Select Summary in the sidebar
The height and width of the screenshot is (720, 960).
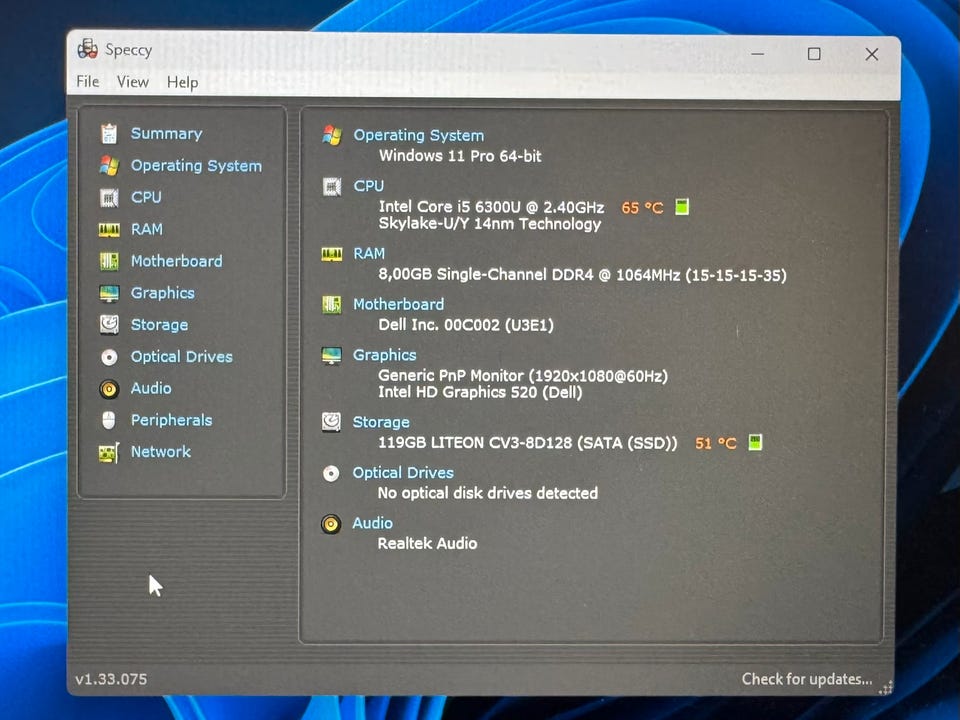(x=167, y=133)
